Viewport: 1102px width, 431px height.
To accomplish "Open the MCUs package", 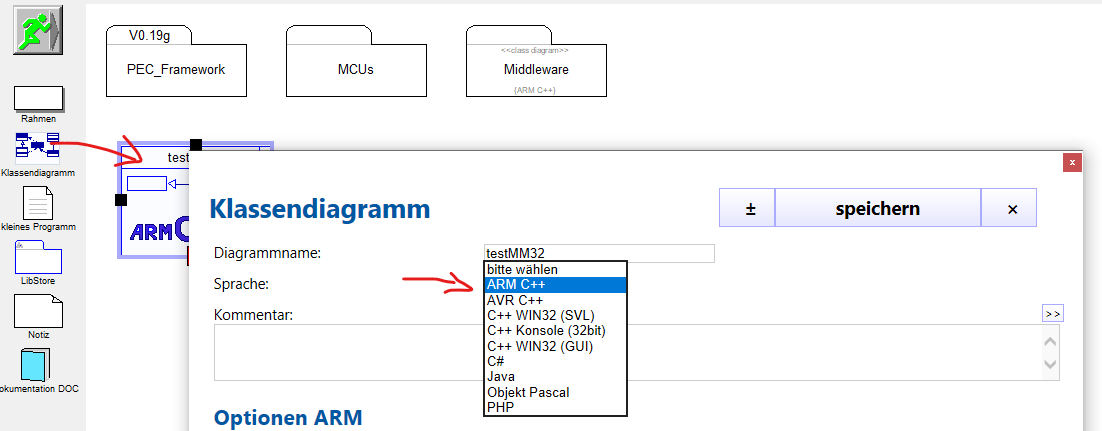I will [356, 70].
